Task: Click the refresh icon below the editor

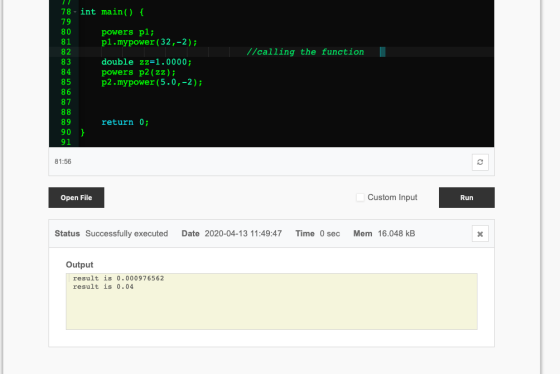Action: tap(480, 162)
